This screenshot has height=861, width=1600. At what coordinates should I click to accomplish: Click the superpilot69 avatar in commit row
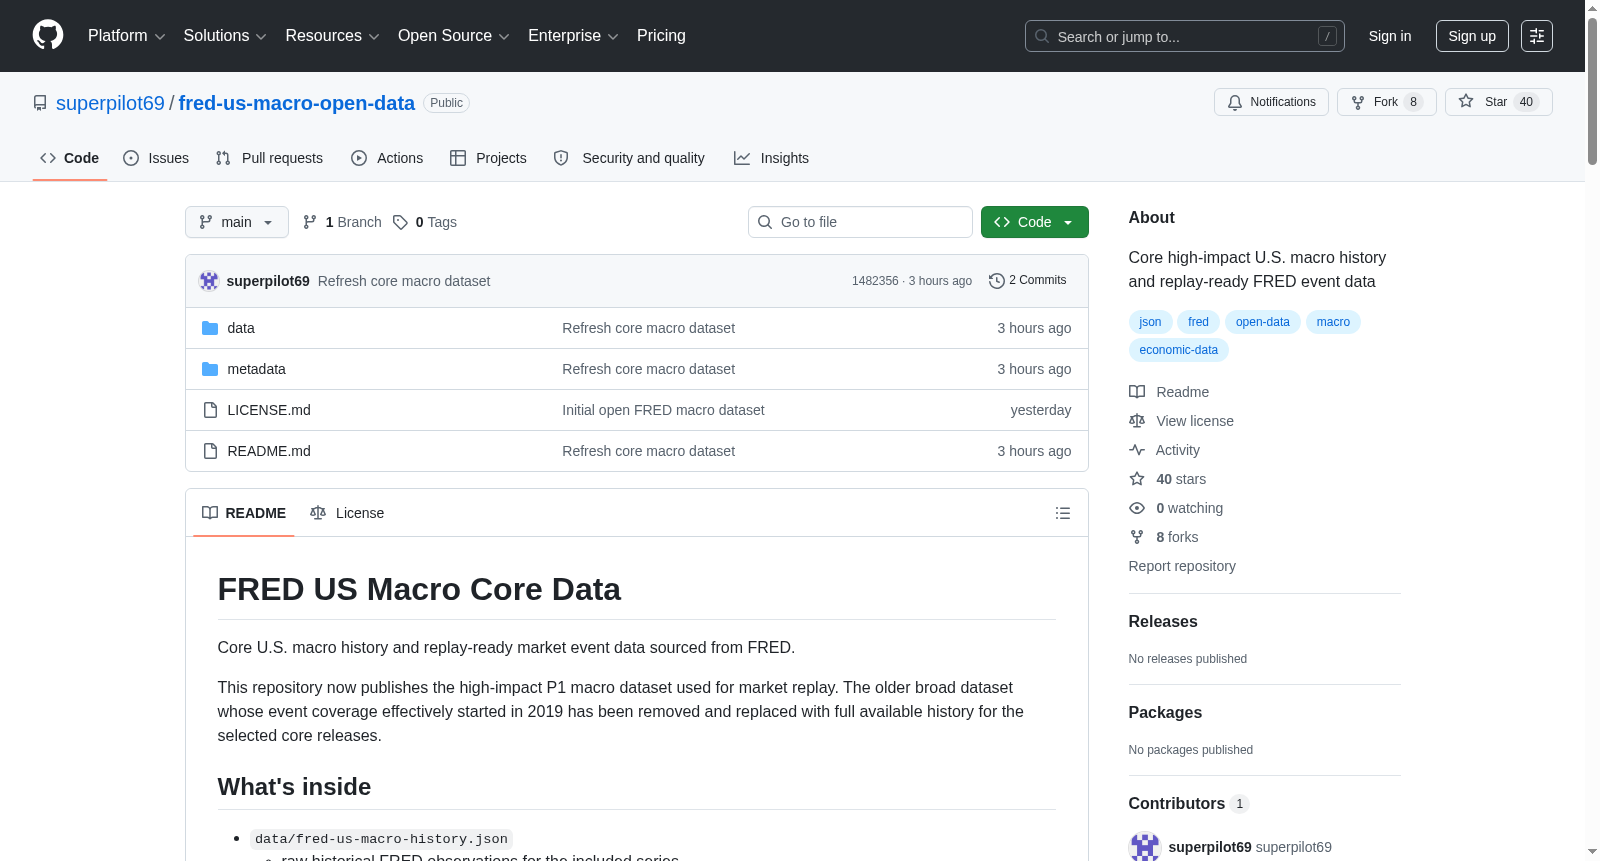pos(209,281)
